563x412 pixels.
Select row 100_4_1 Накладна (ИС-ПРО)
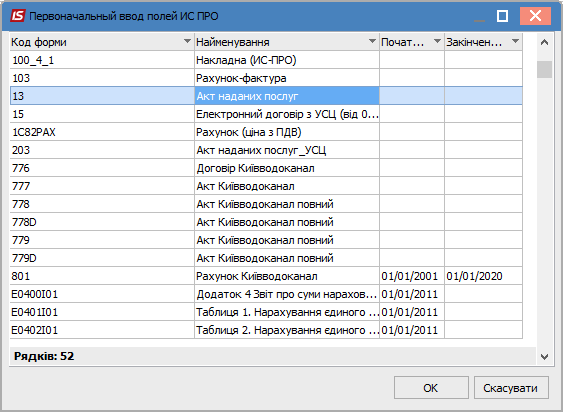pyautogui.click(x=266, y=60)
